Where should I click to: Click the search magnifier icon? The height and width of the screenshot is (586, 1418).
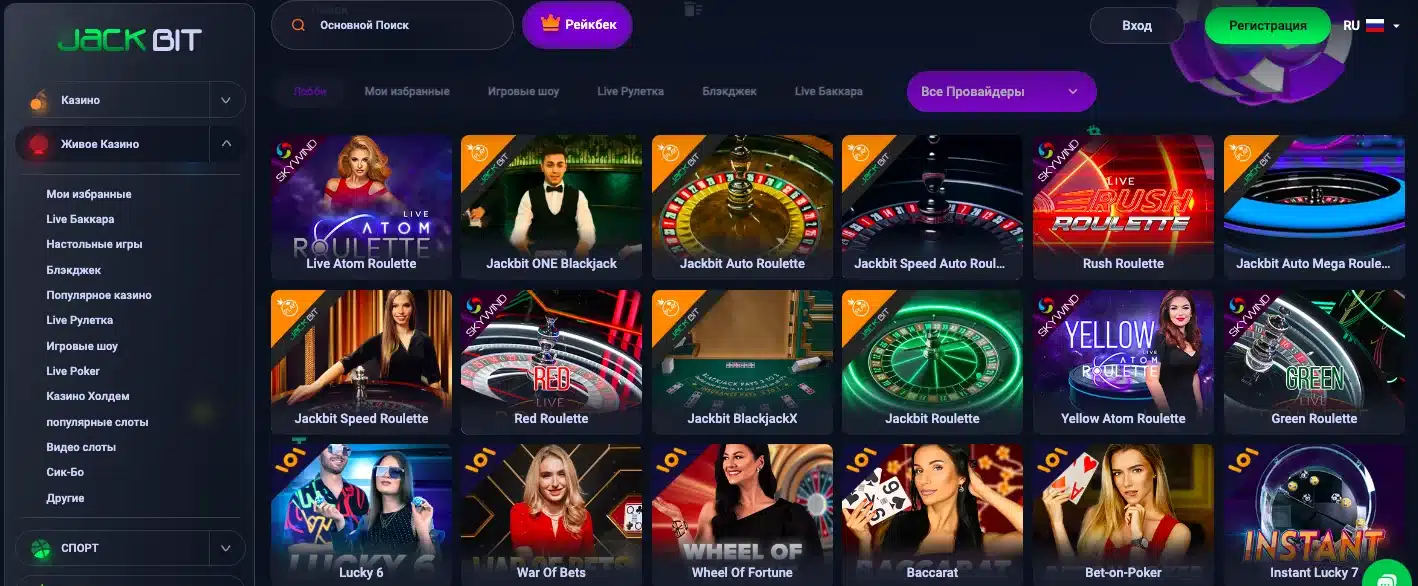click(298, 25)
